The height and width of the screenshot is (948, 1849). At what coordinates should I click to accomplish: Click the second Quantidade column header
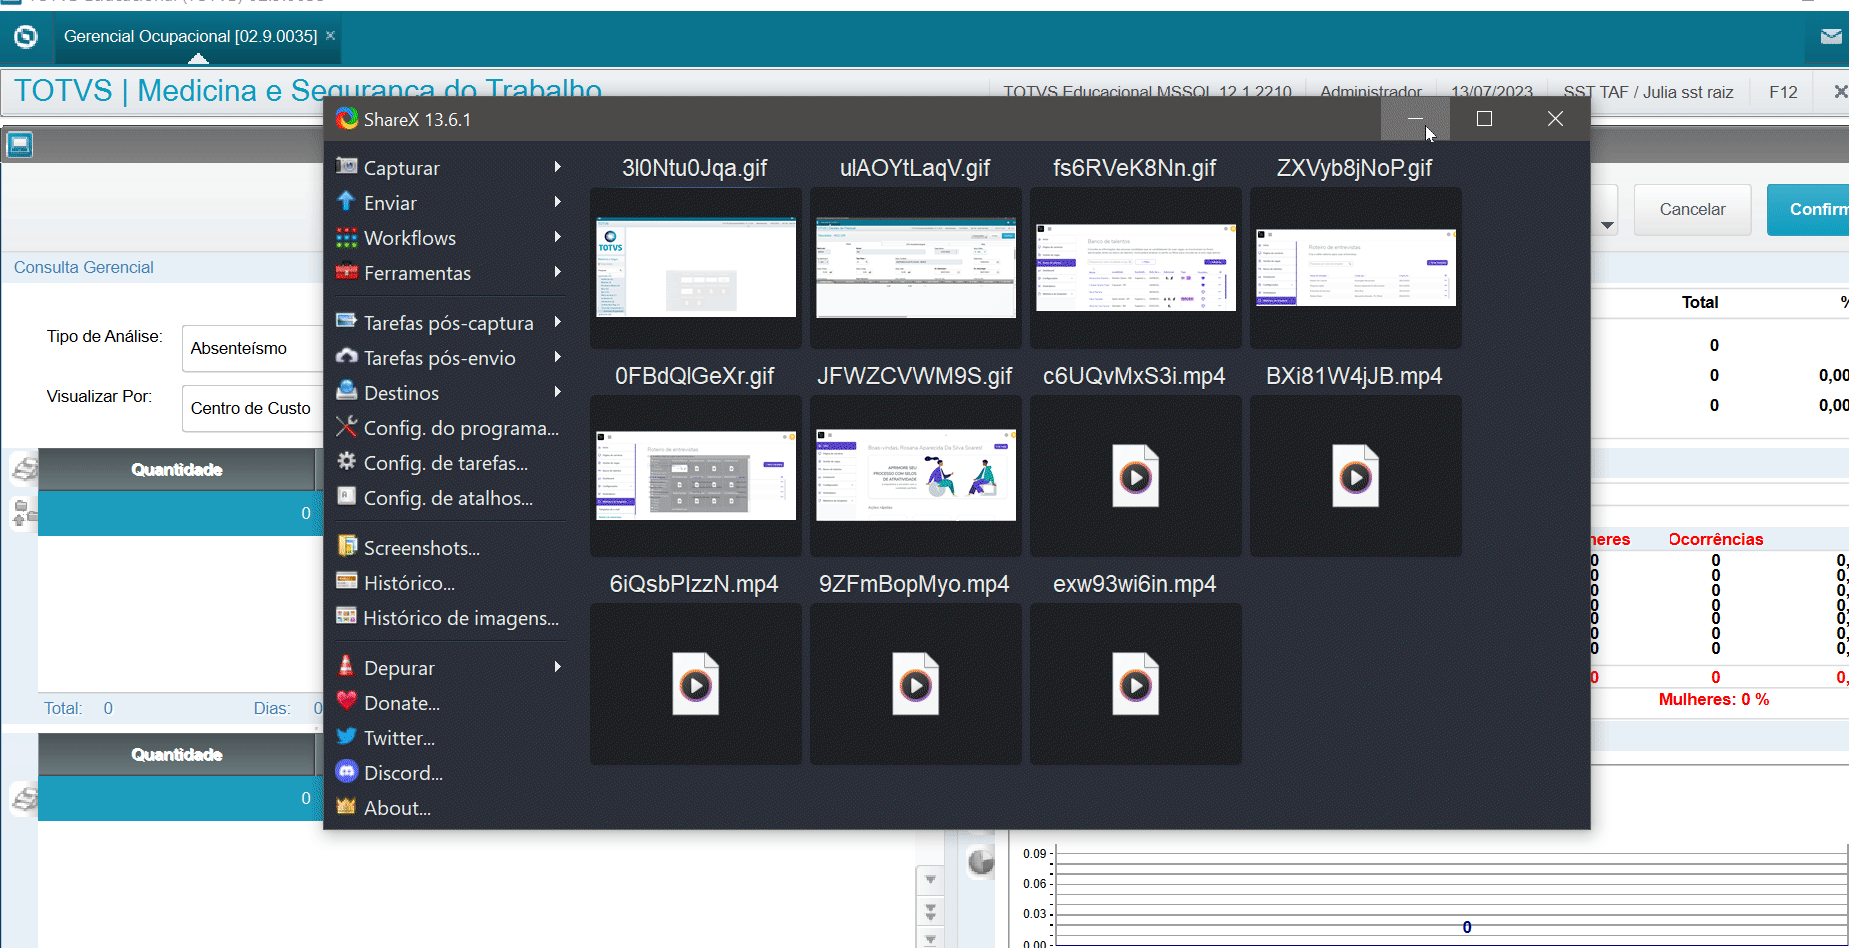point(177,755)
